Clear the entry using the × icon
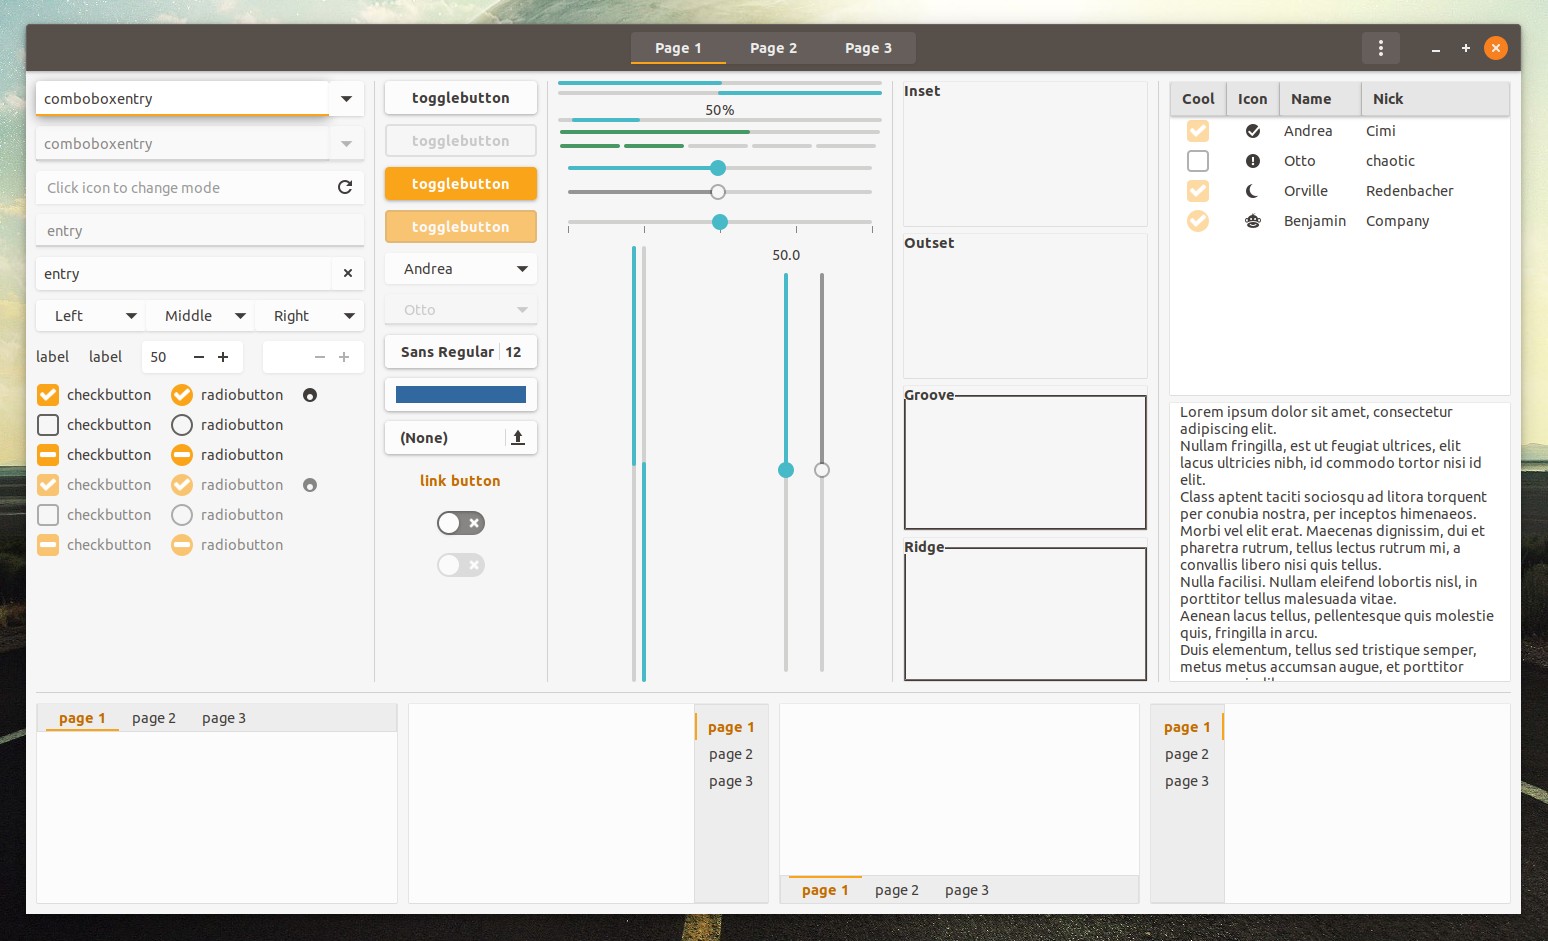Viewport: 1548px width, 941px height. 348,273
